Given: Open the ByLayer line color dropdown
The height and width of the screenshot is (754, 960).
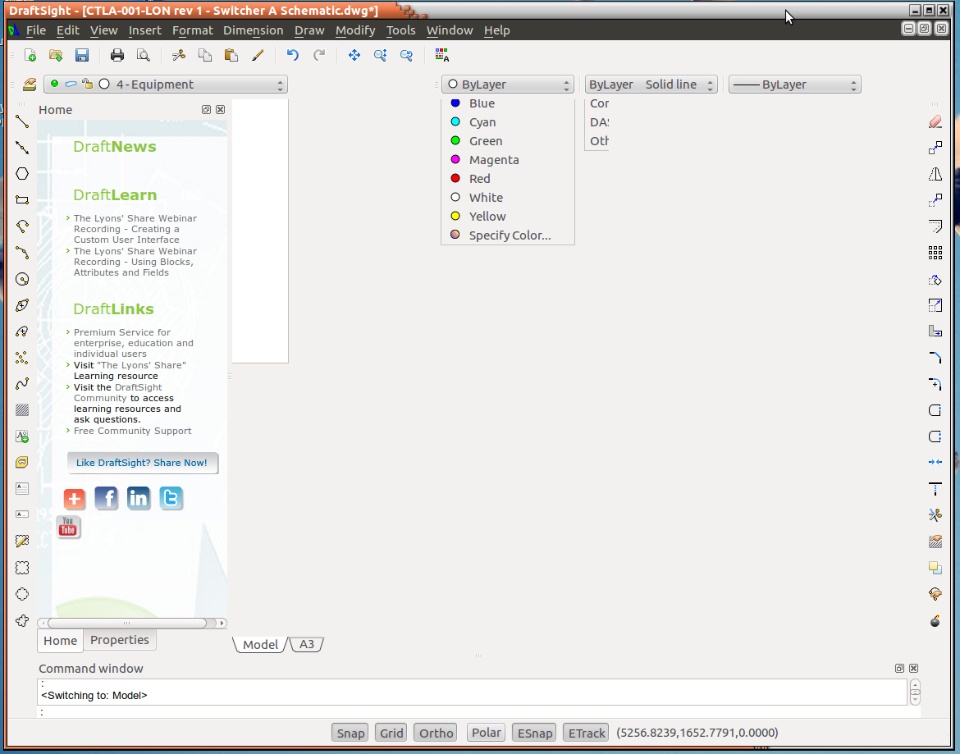Looking at the screenshot, I should pos(508,84).
